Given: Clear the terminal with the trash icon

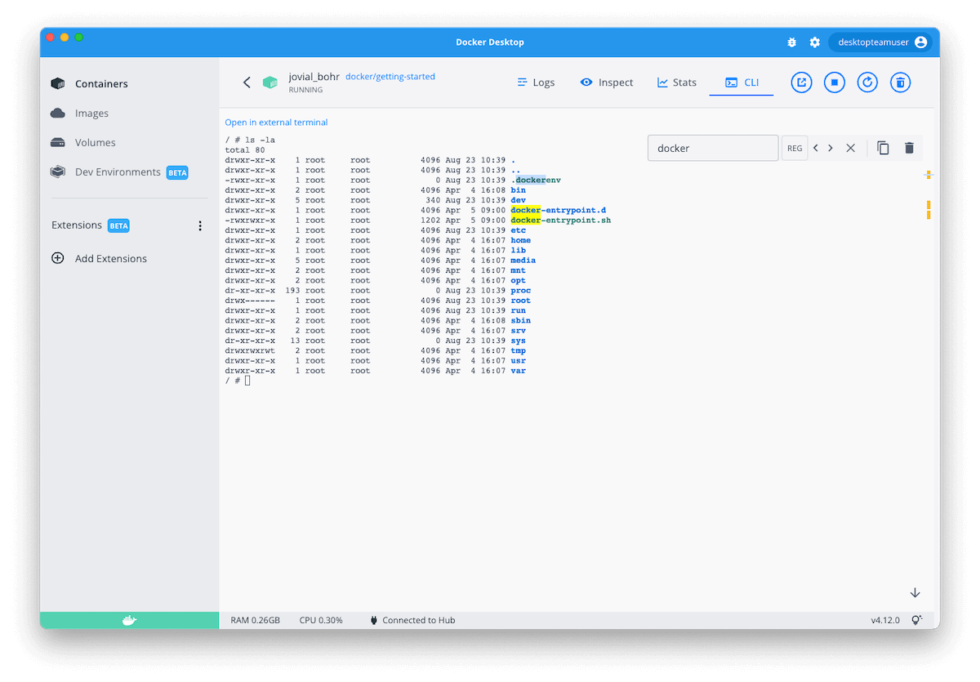Looking at the screenshot, I should point(908,147).
